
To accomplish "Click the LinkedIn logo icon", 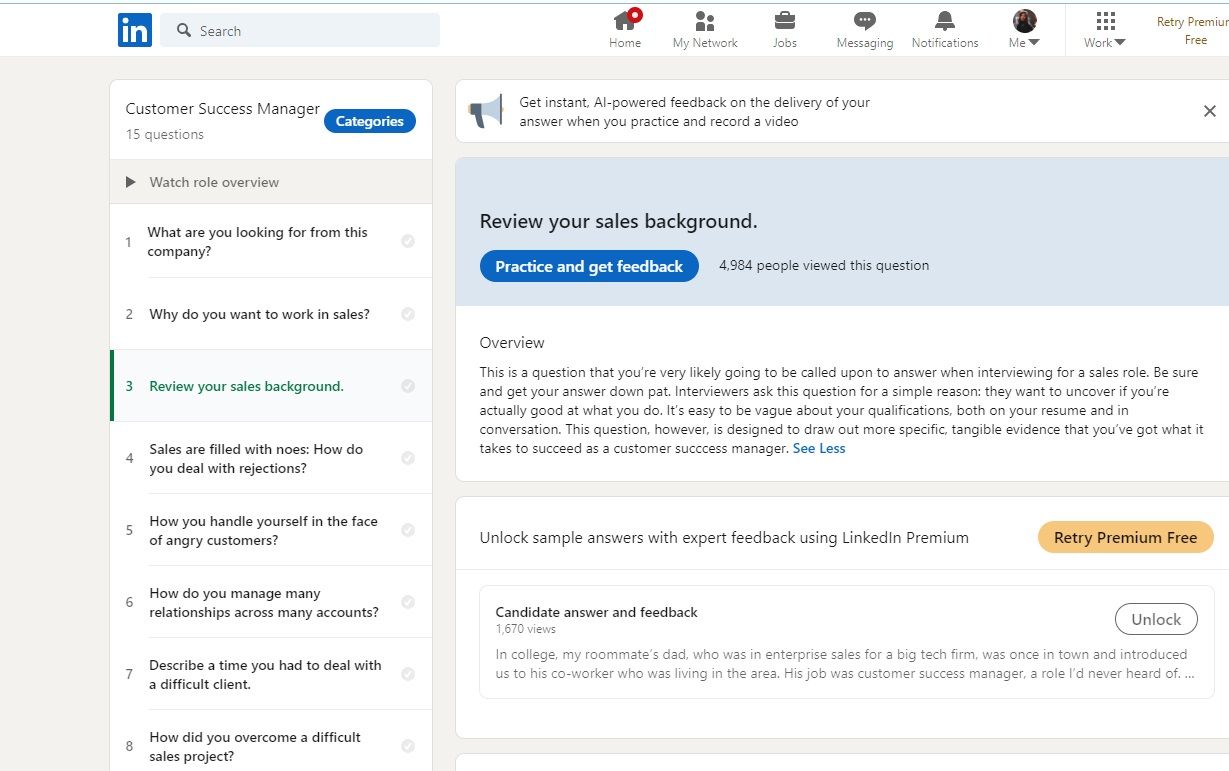I will click(134, 30).
